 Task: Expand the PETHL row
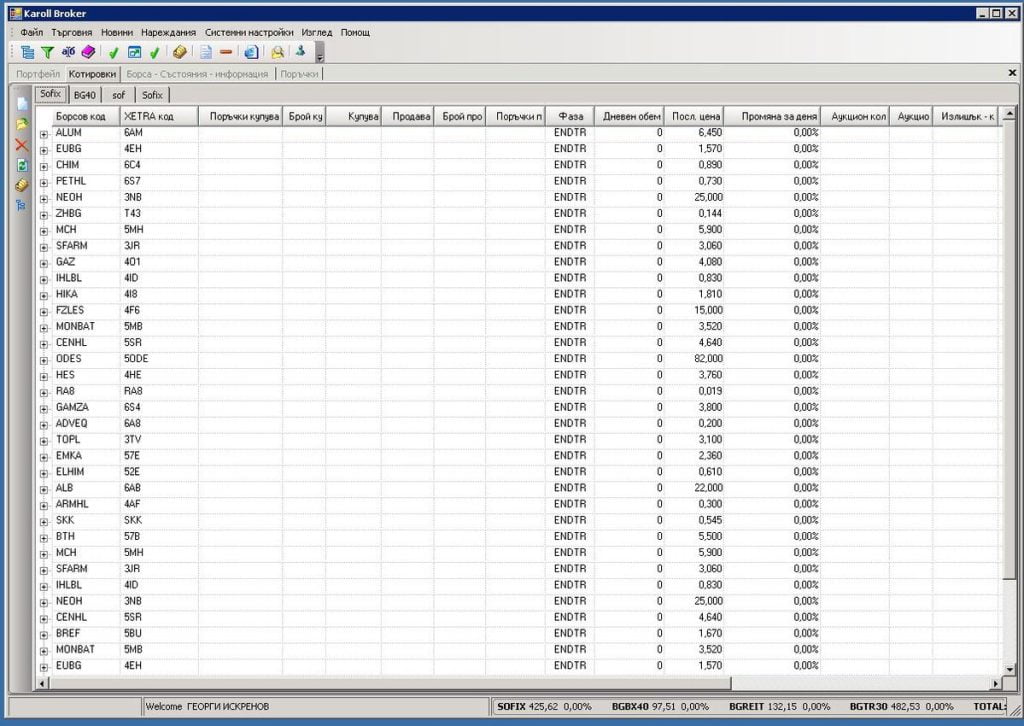point(44,183)
